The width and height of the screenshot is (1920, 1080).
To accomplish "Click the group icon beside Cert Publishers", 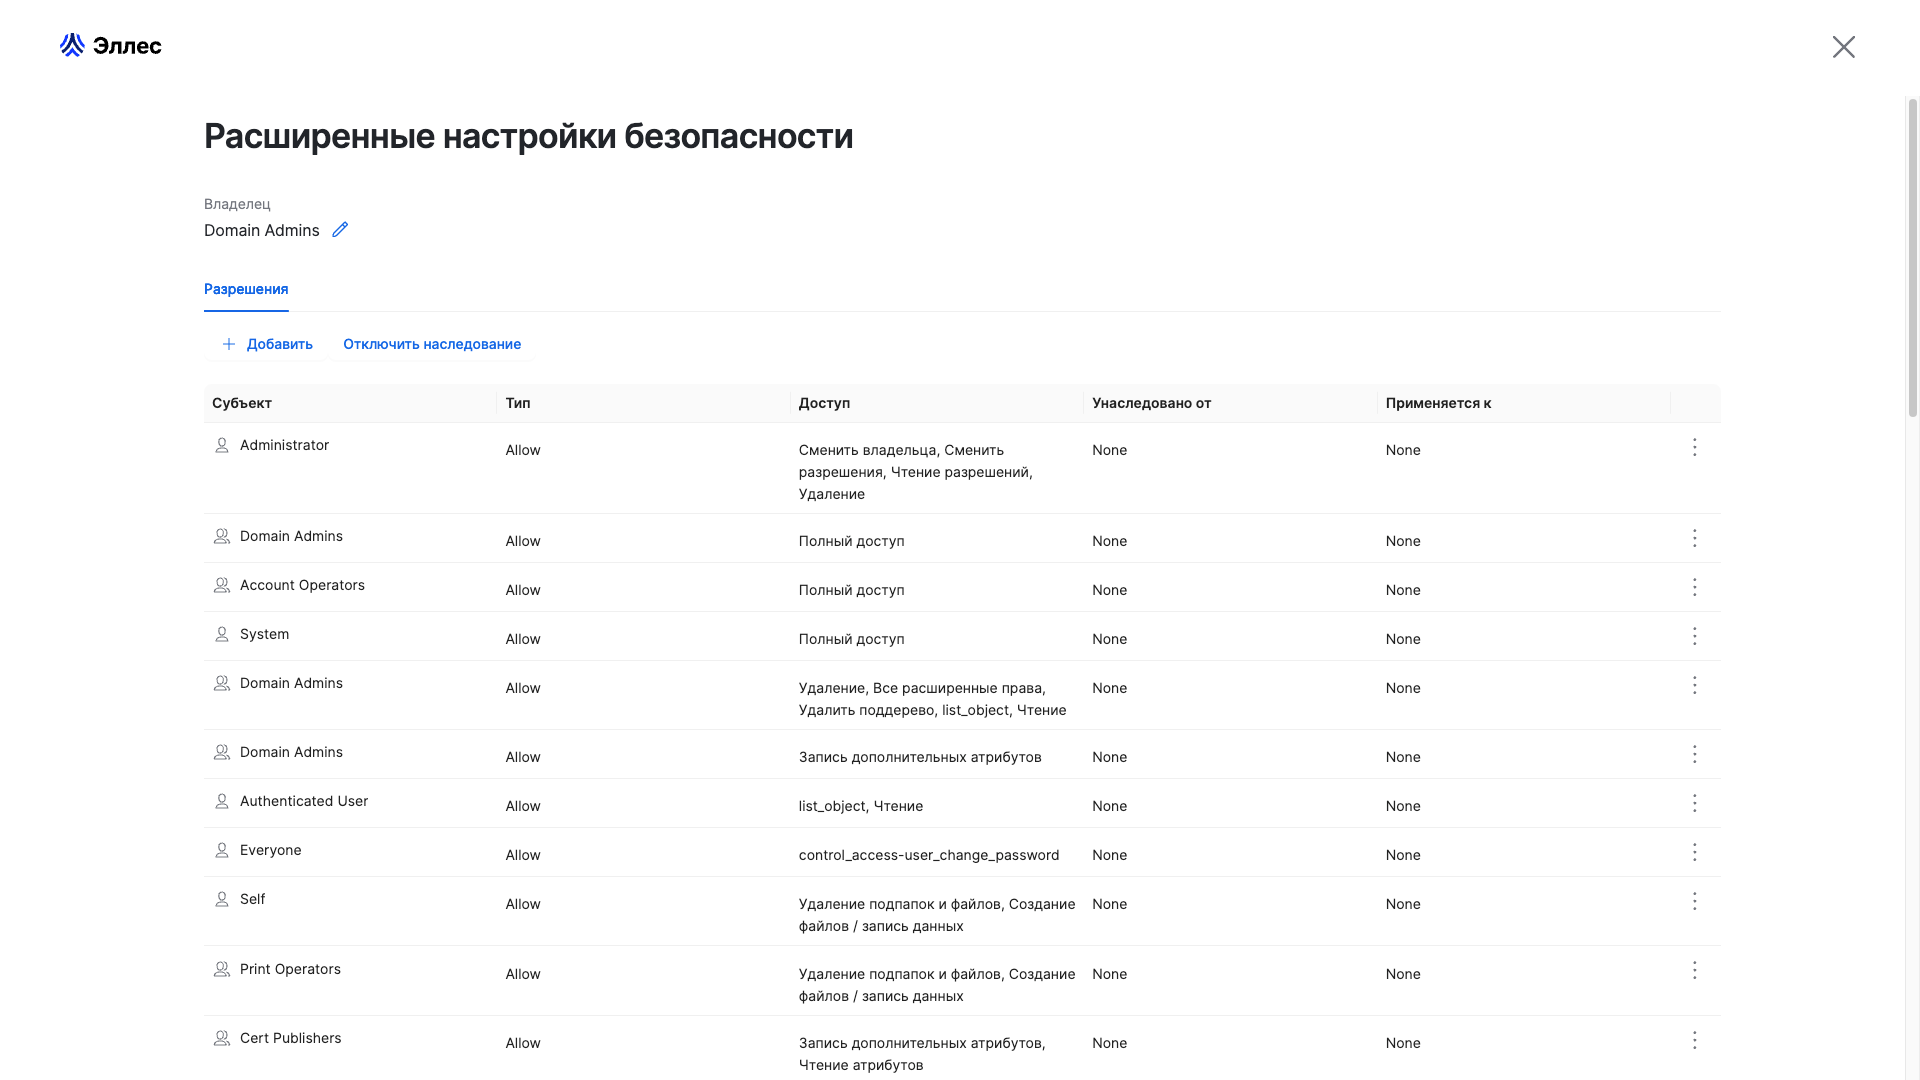I will coord(221,1038).
